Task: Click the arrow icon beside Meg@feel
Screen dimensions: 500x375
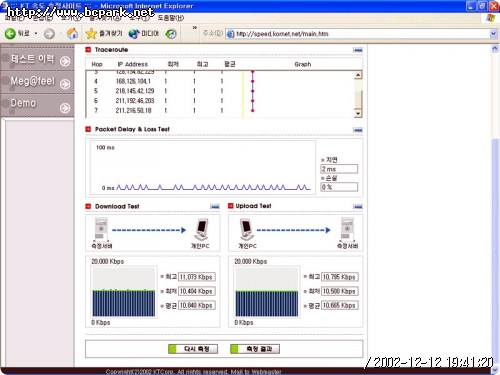Action: pos(65,84)
